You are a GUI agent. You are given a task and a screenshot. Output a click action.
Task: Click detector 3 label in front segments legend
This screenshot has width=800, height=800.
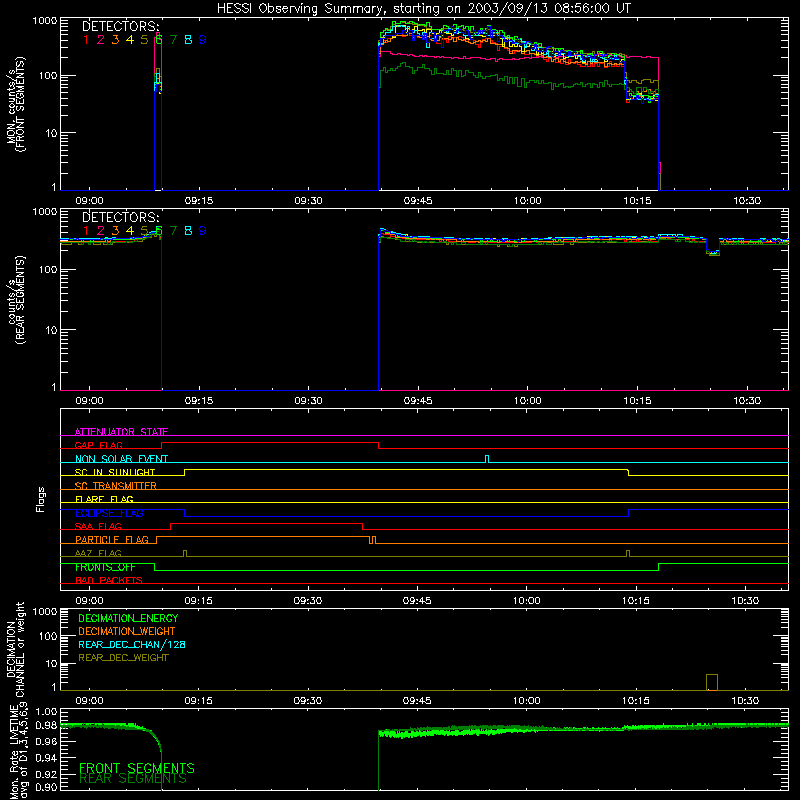click(115, 40)
